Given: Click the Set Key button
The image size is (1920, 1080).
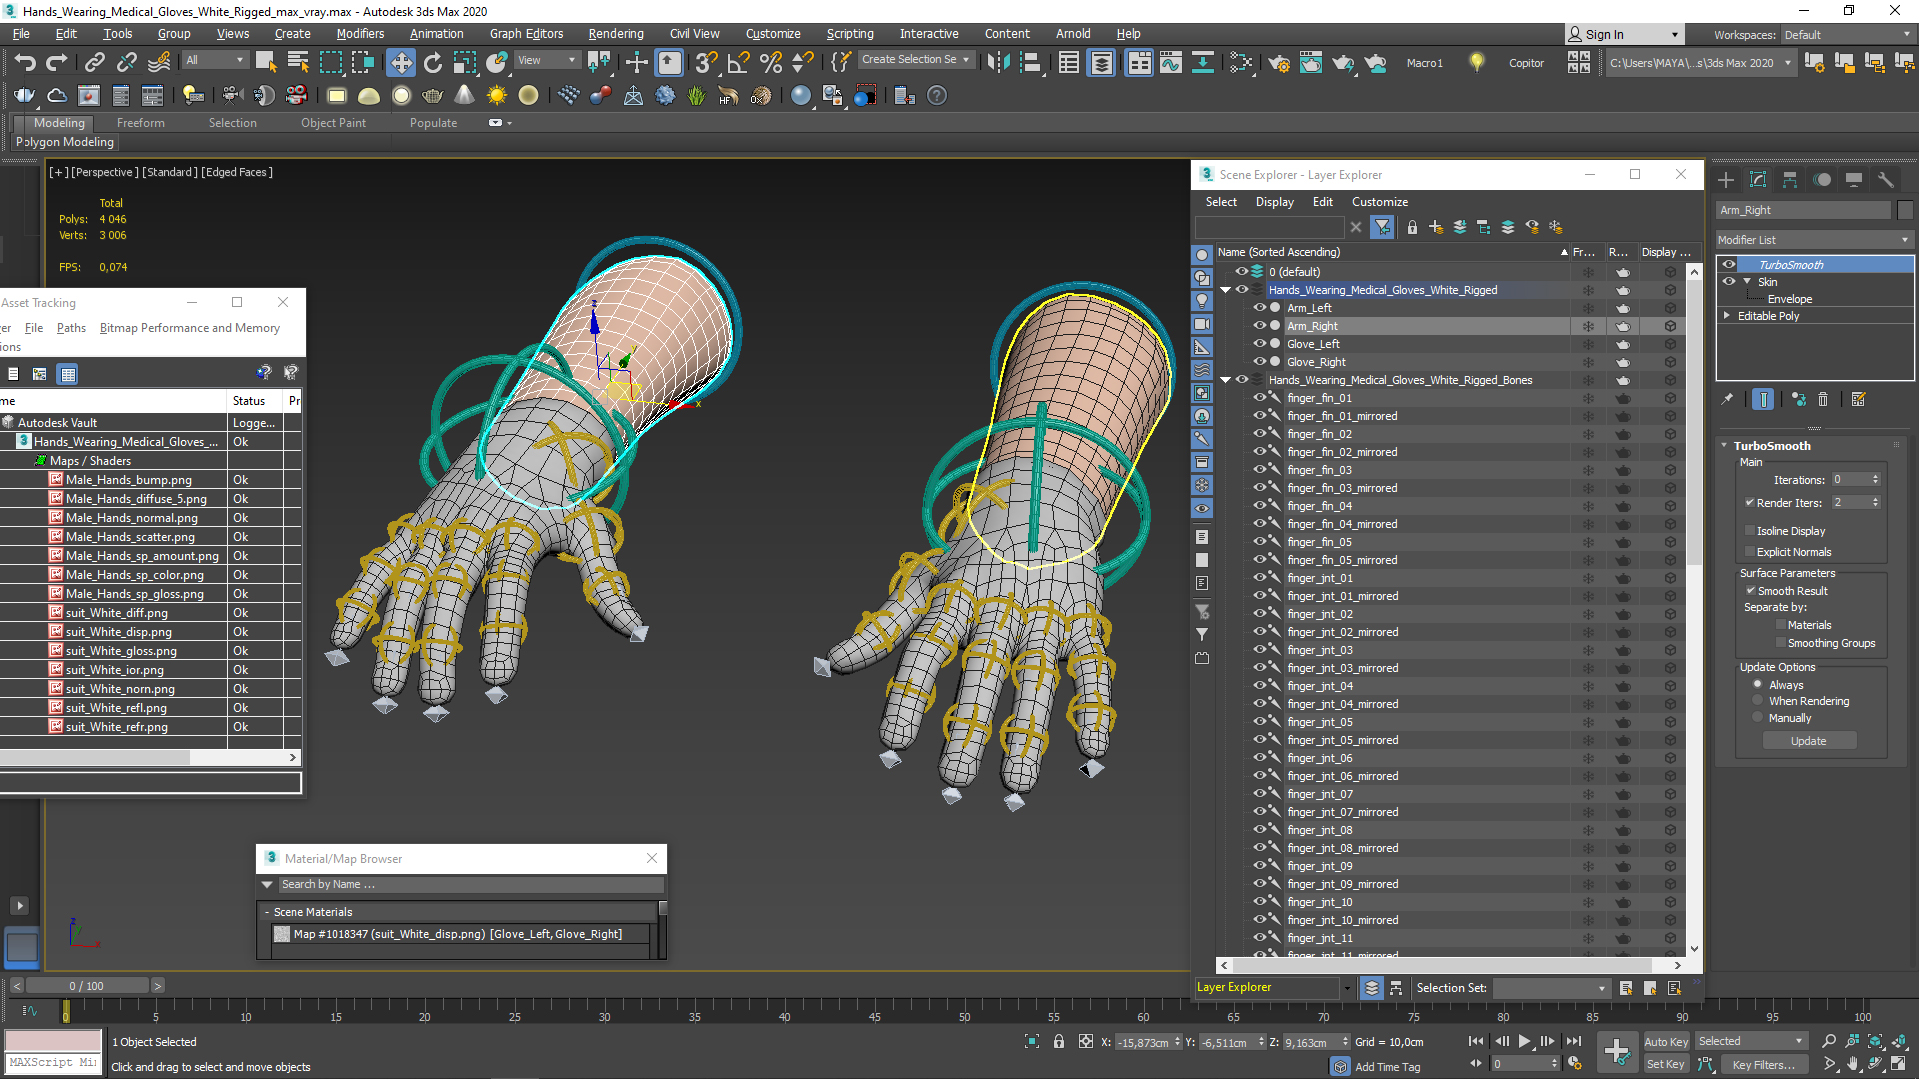Looking at the screenshot, I should (1666, 1065).
